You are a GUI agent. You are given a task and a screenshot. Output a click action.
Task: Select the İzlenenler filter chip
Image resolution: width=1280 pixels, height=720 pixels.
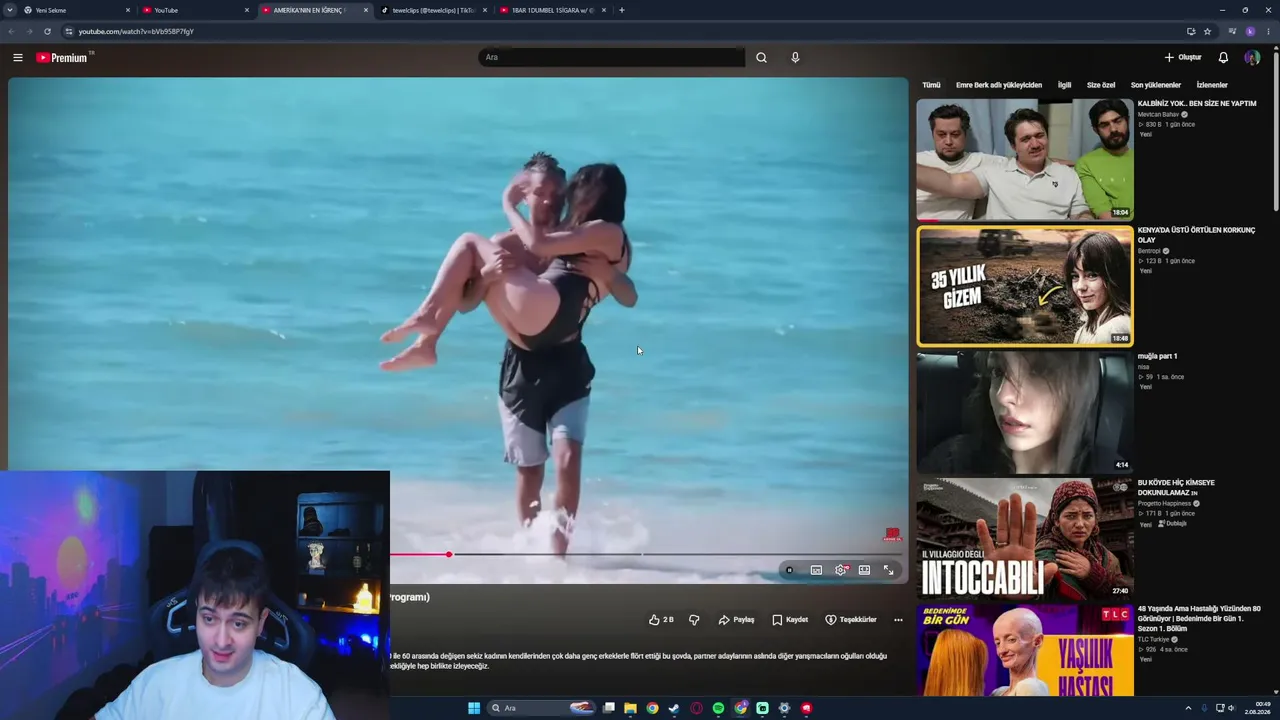1212,85
